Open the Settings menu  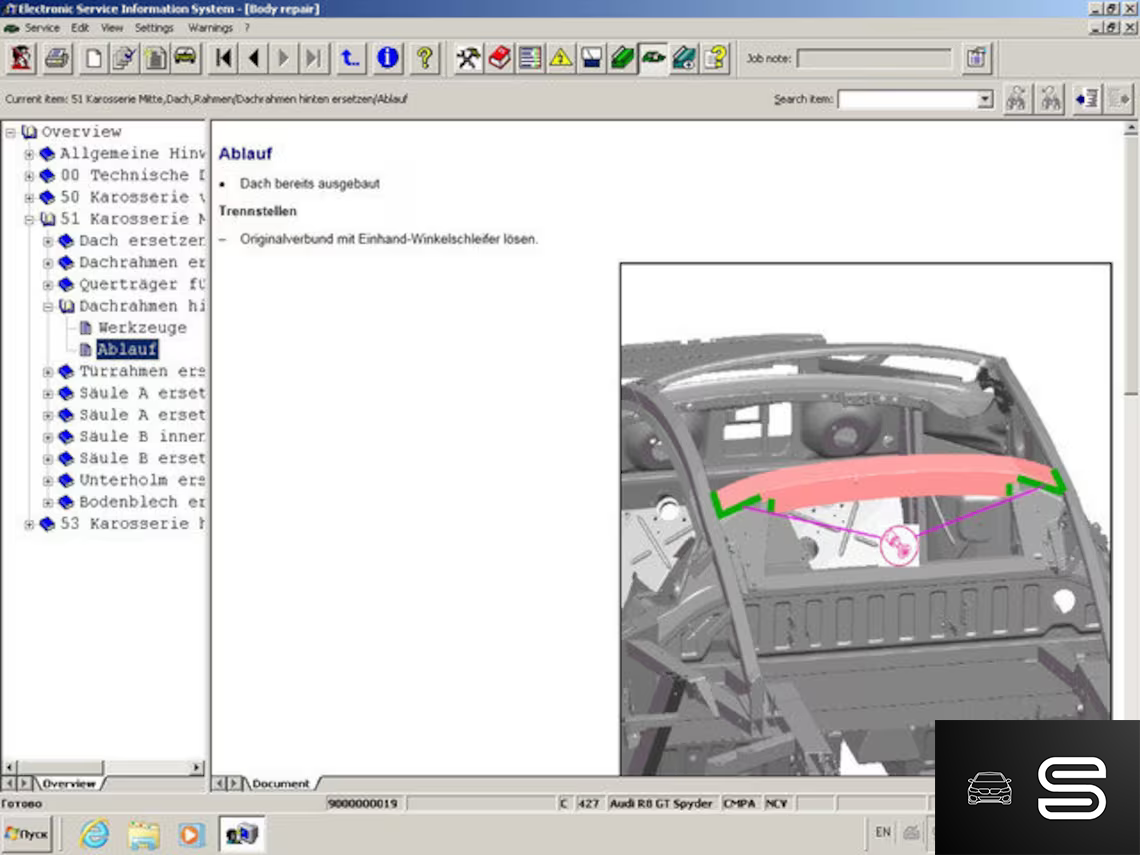click(x=154, y=28)
